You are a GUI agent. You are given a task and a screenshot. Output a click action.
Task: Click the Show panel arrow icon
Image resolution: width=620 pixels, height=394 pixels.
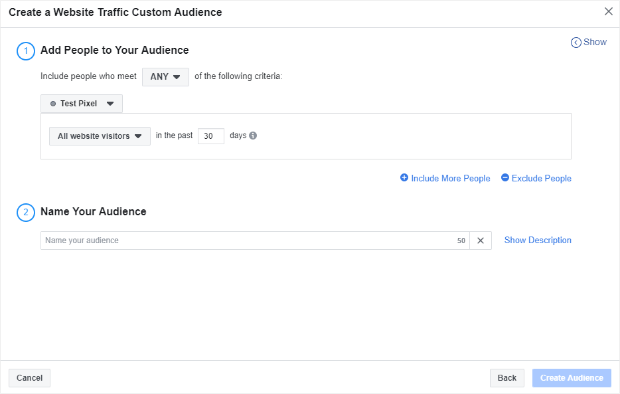click(x=576, y=42)
